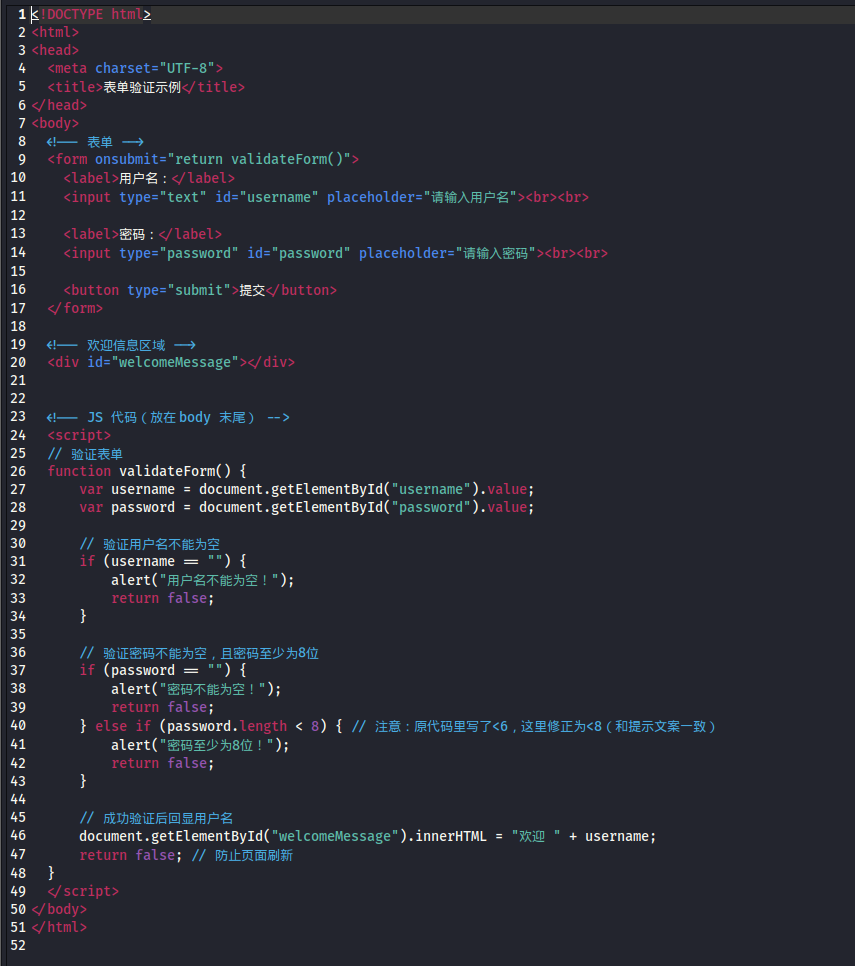Click var password assignment line

[307, 508]
